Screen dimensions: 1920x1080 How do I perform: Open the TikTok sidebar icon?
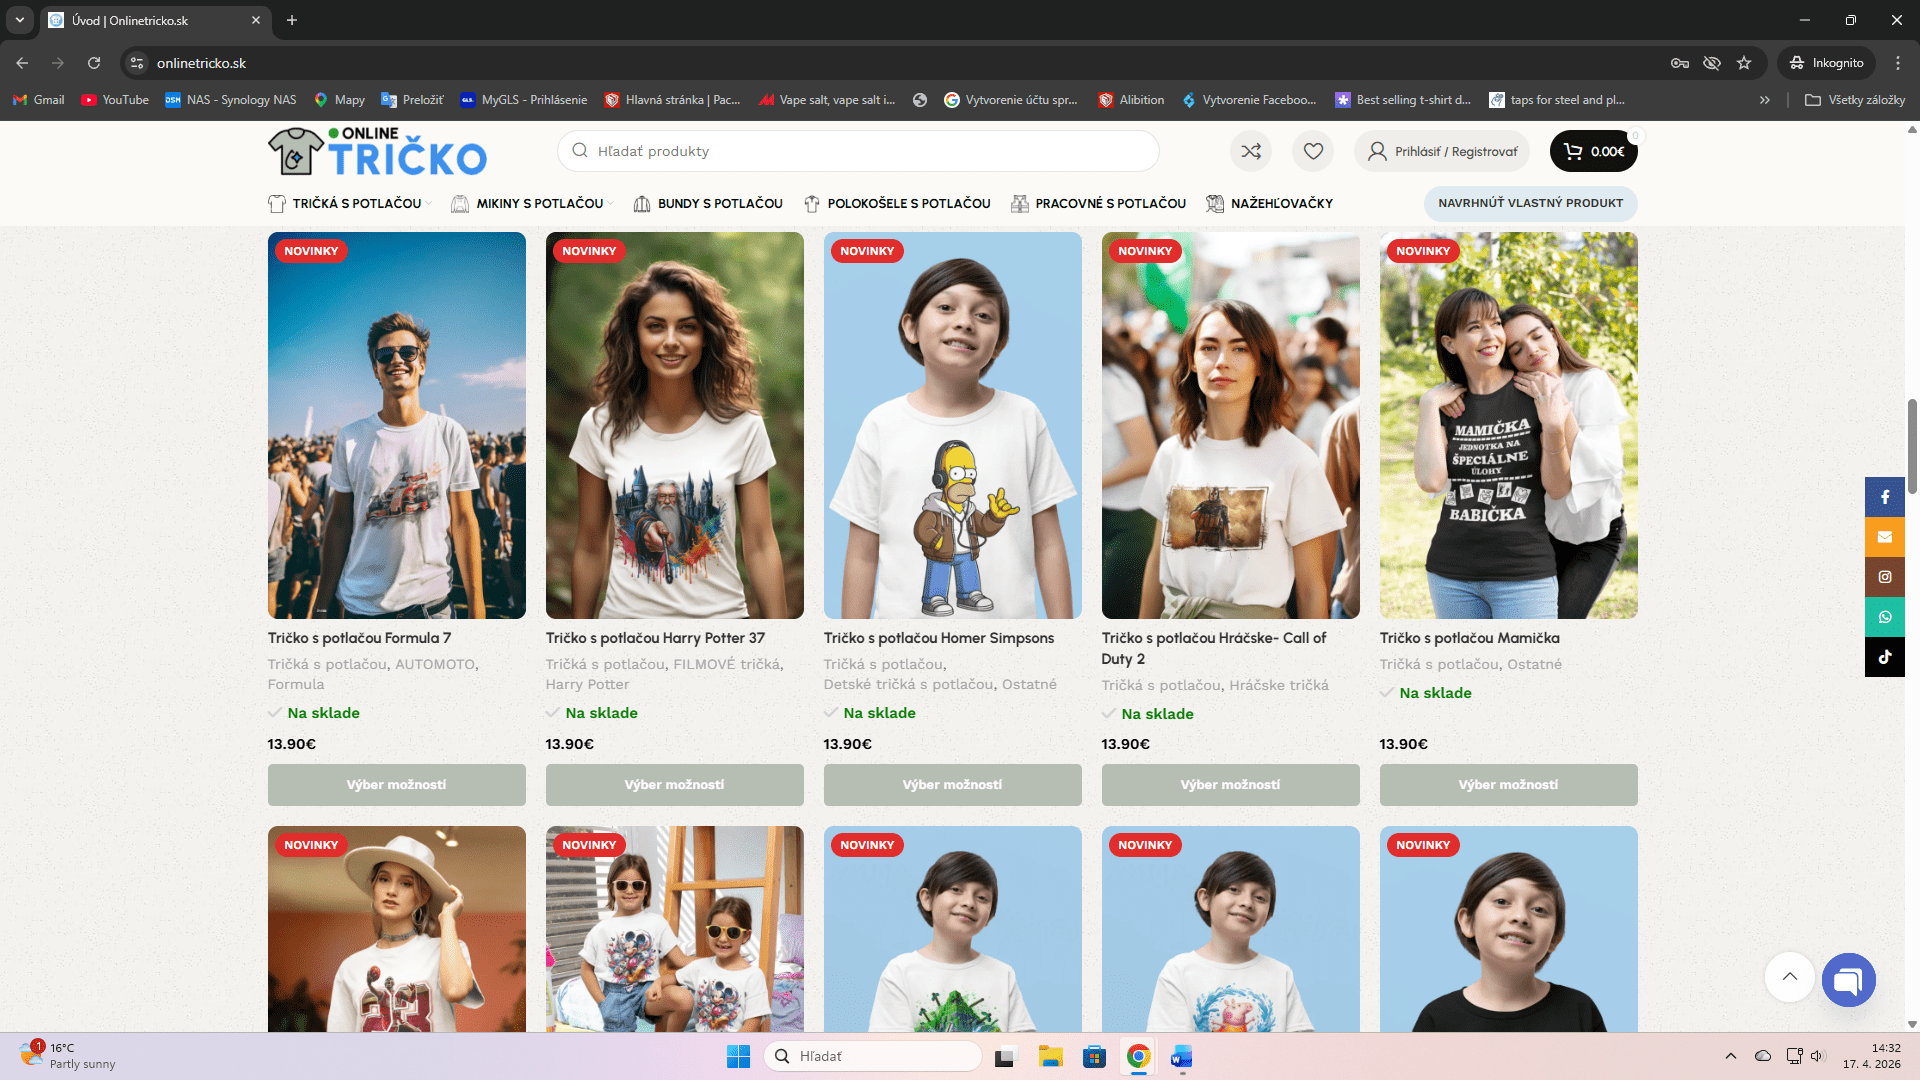(1884, 657)
